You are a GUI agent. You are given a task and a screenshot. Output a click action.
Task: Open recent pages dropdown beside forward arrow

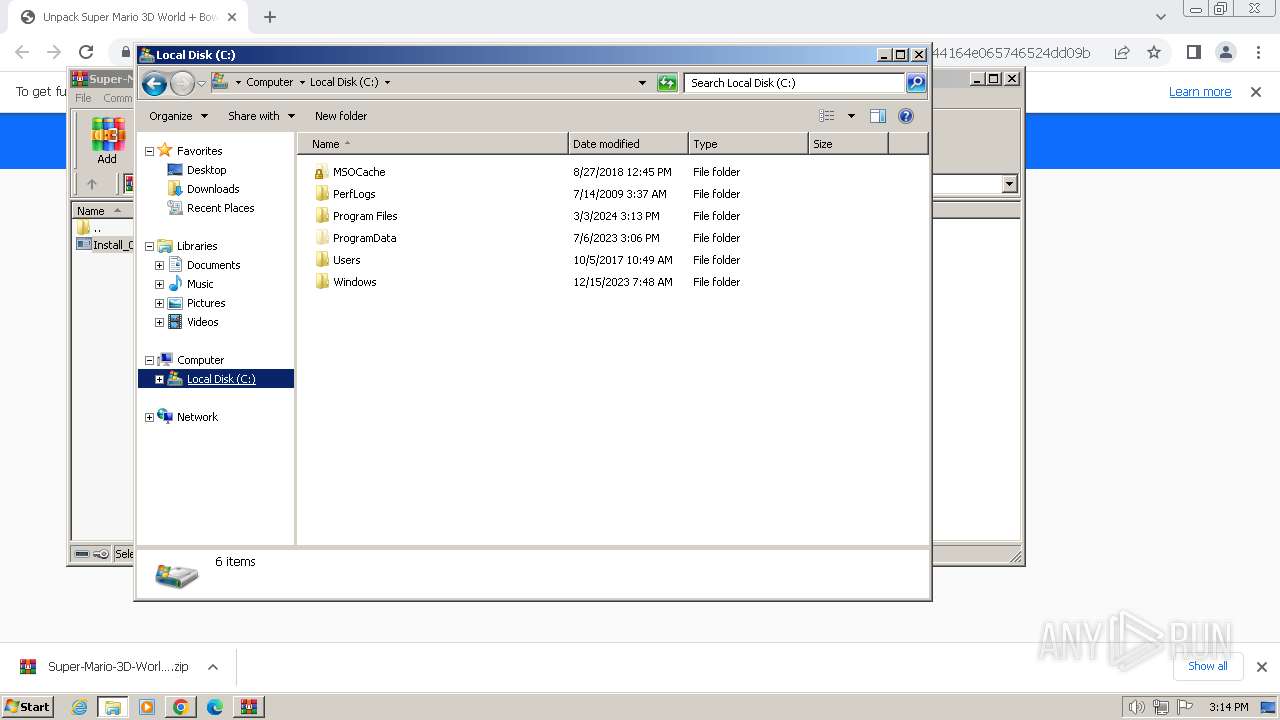pyautogui.click(x=201, y=84)
